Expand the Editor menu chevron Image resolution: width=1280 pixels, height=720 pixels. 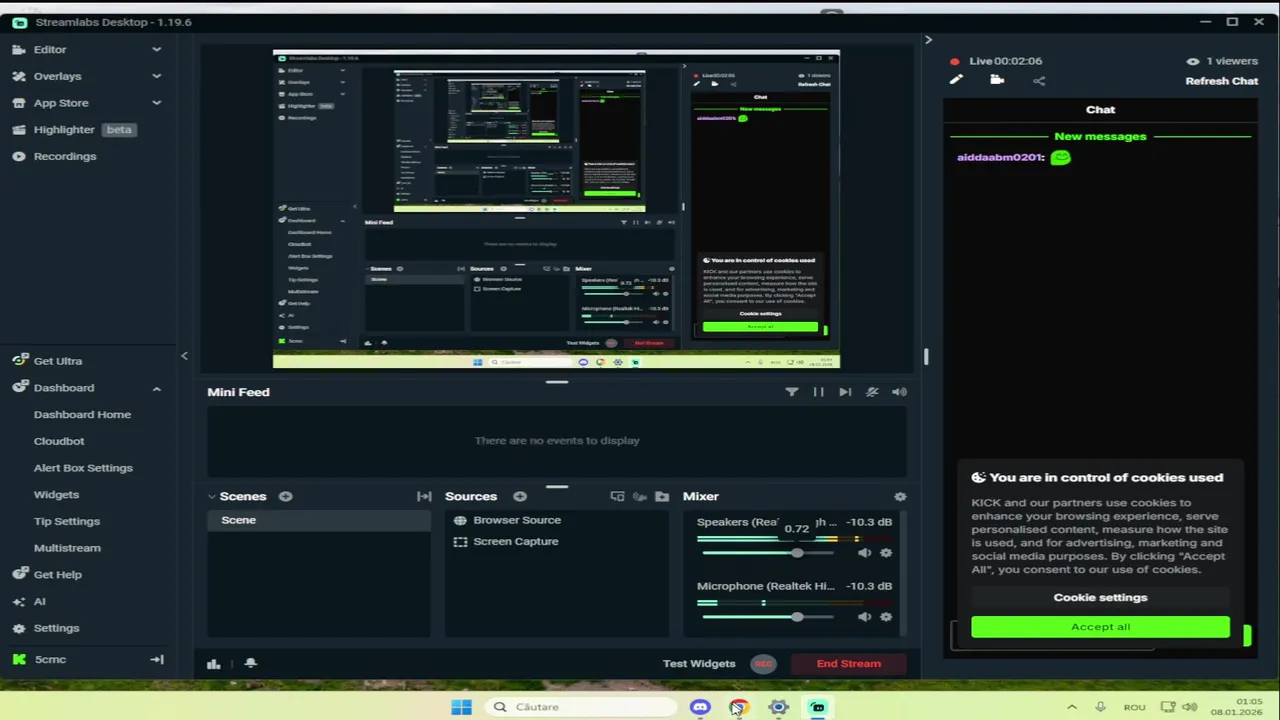click(156, 49)
